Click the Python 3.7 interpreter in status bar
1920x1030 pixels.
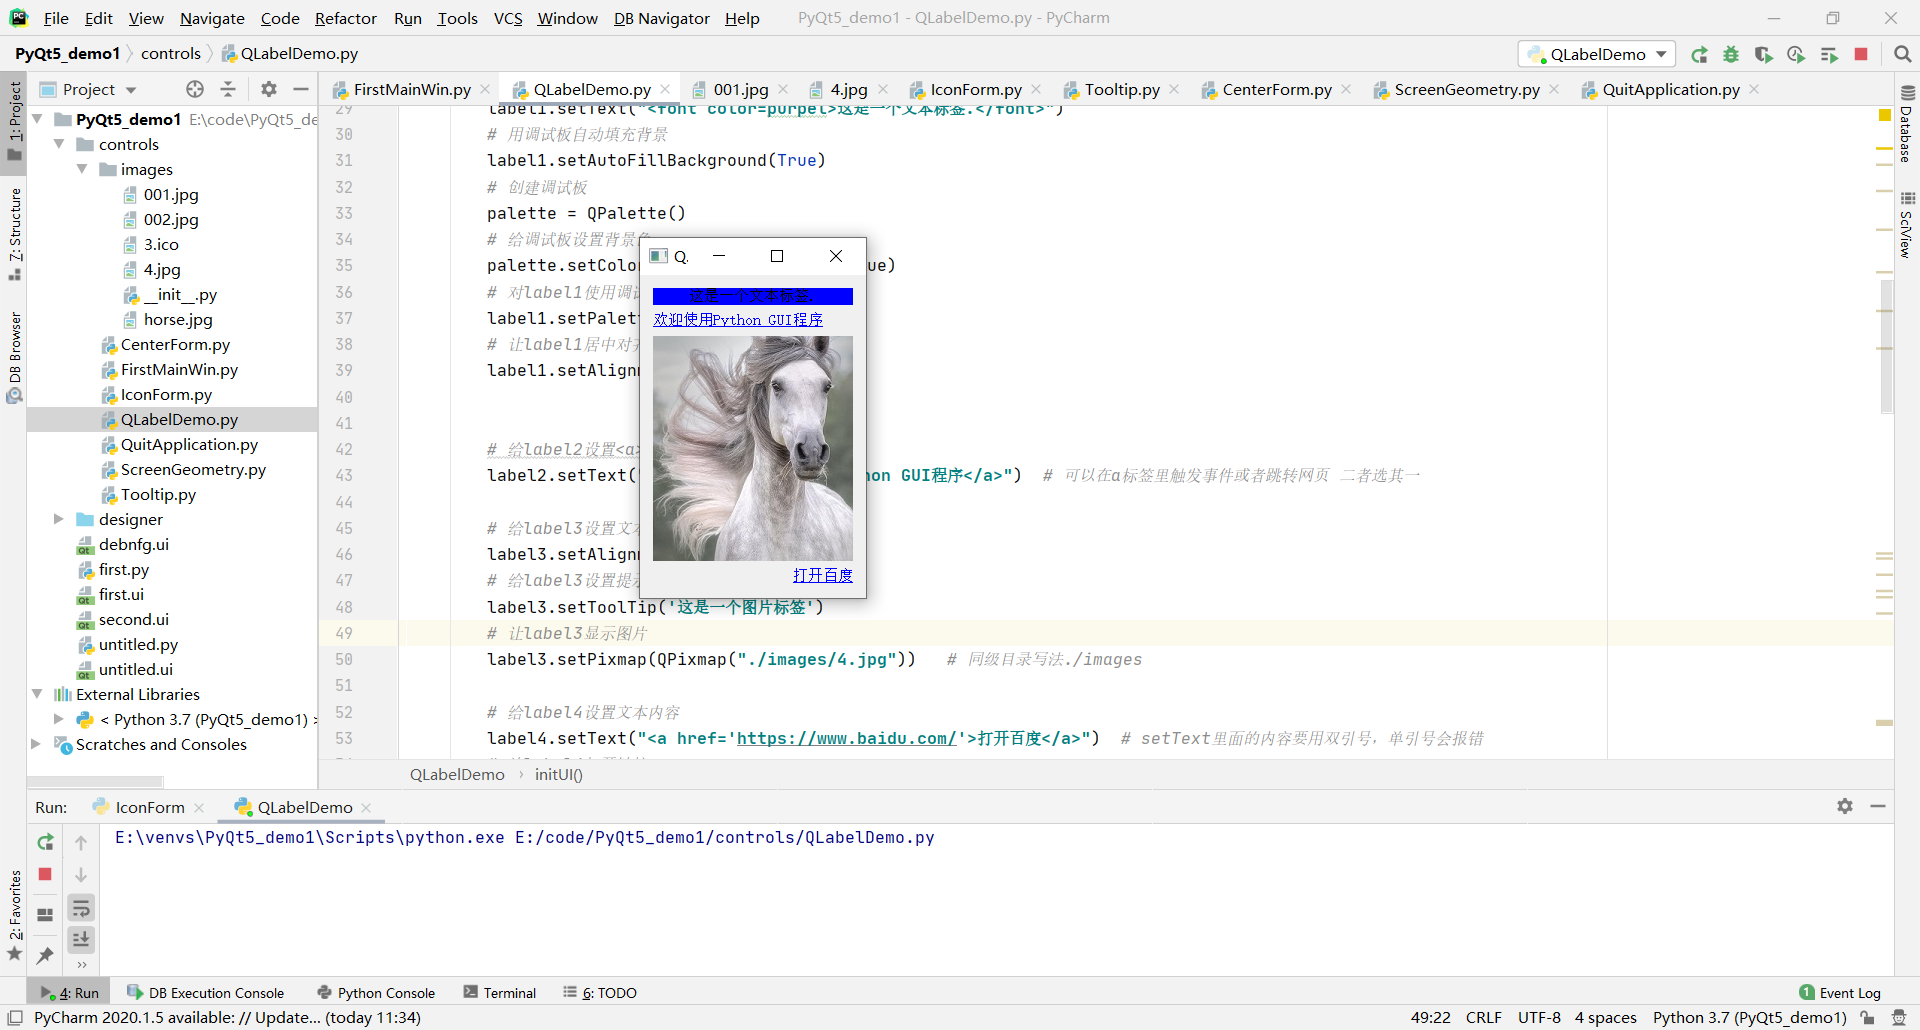coord(1749,1017)
